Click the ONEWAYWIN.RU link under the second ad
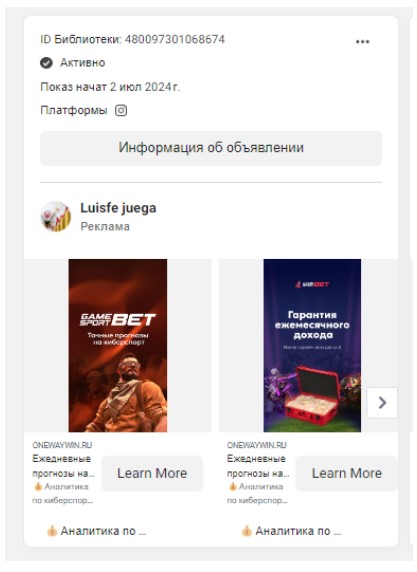This screenshot has height=572, width=417. coord(257,445)
